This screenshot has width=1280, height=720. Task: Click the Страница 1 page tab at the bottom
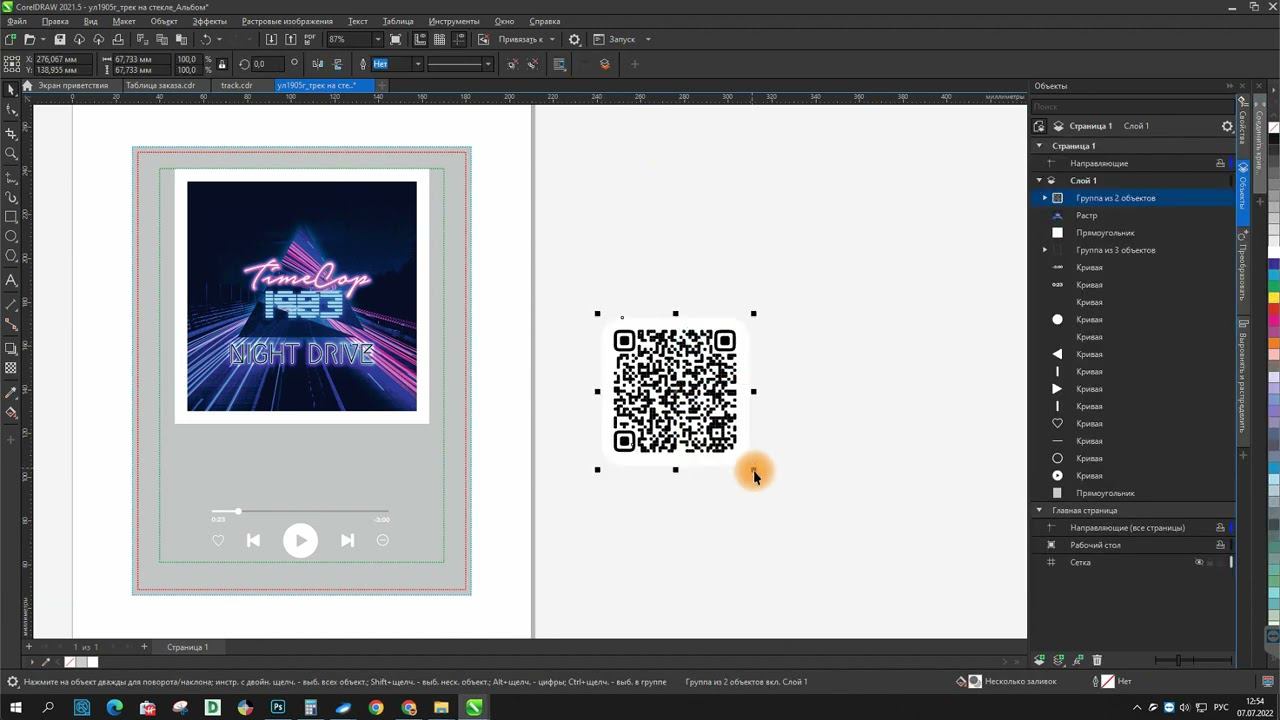coord(187,647)
